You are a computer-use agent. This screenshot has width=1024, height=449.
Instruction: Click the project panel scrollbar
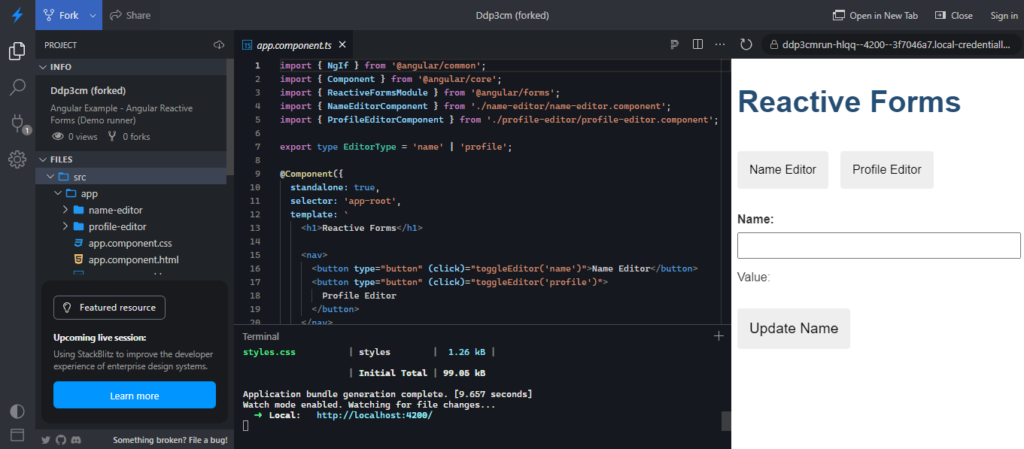[229, 116]
